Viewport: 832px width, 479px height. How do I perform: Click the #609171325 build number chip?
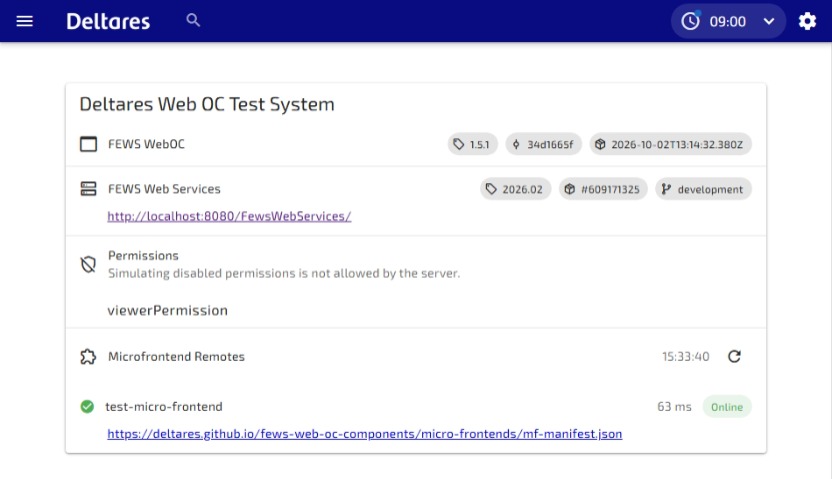[603, 189]
